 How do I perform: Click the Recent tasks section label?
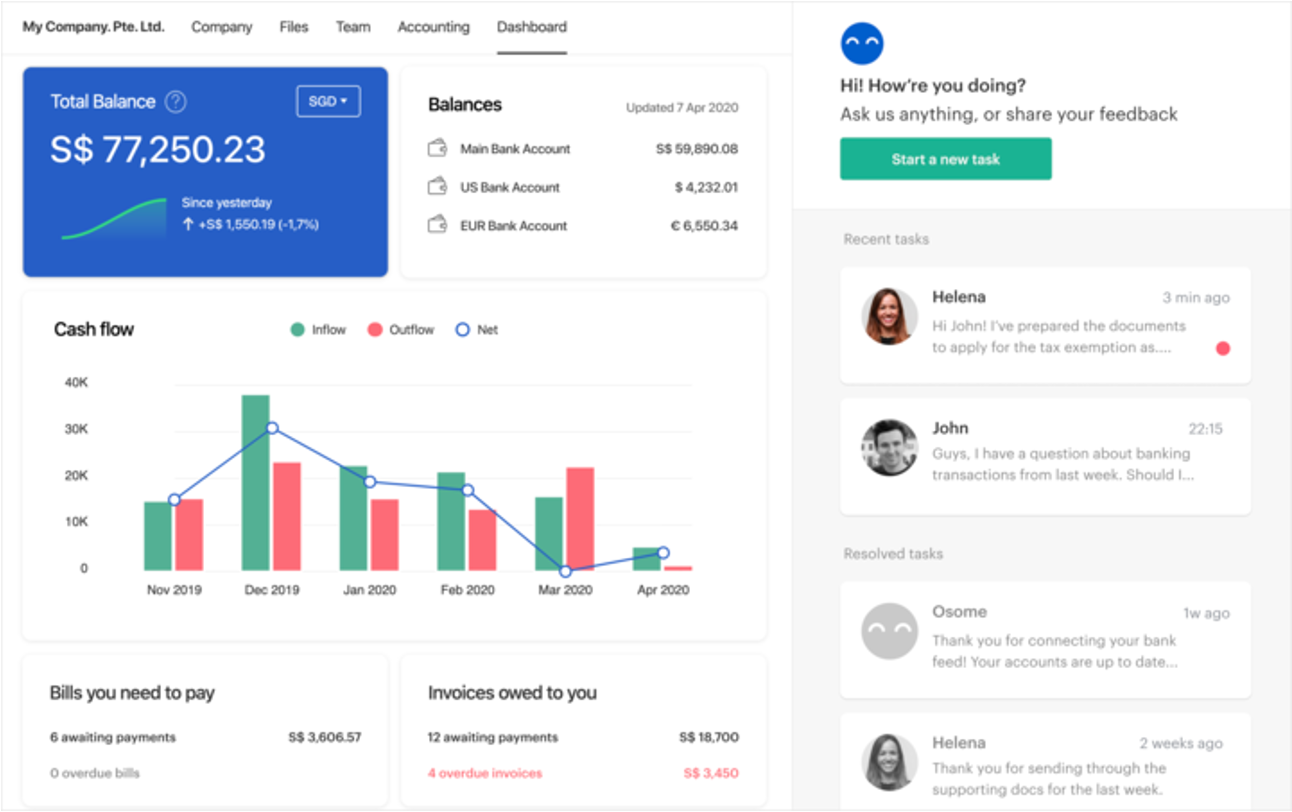click(x=886, y=239)
